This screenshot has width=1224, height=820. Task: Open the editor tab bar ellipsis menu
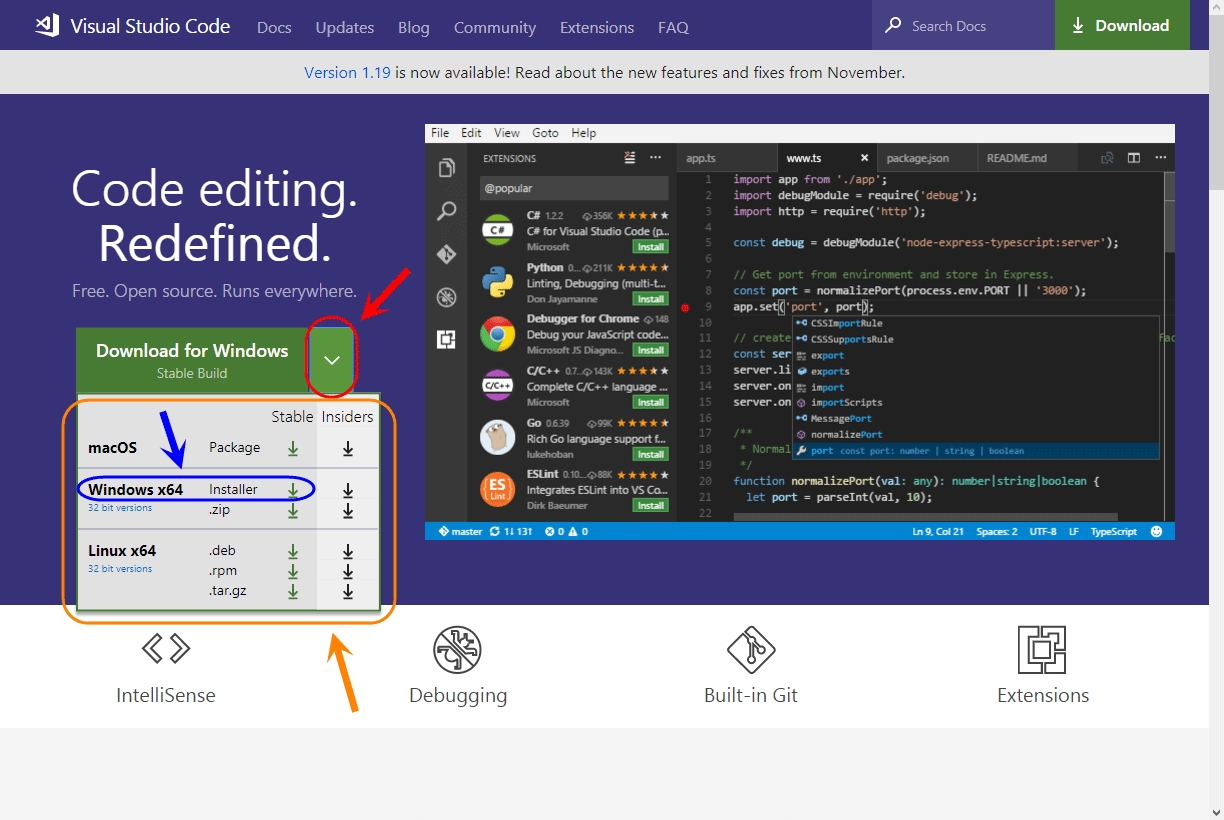[x=1160, y=158]
